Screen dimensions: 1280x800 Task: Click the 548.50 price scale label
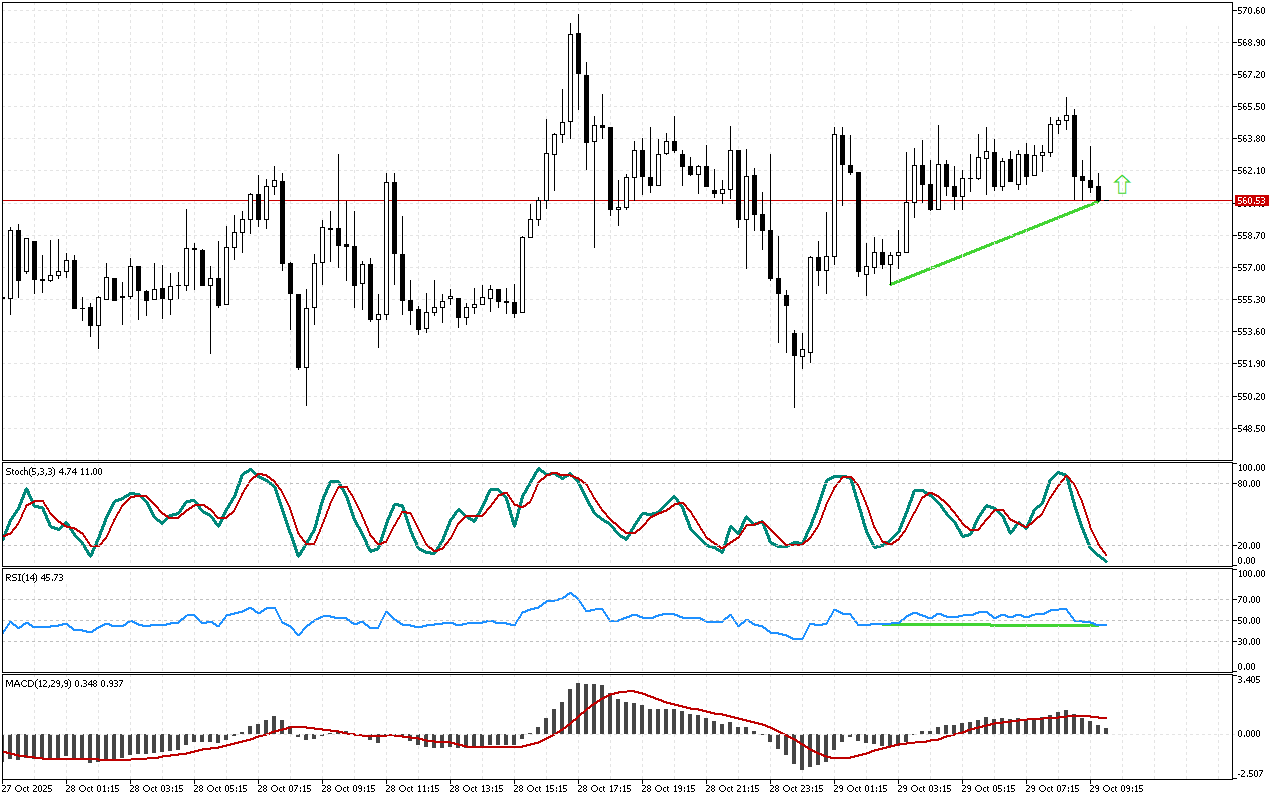[1252, 428]
